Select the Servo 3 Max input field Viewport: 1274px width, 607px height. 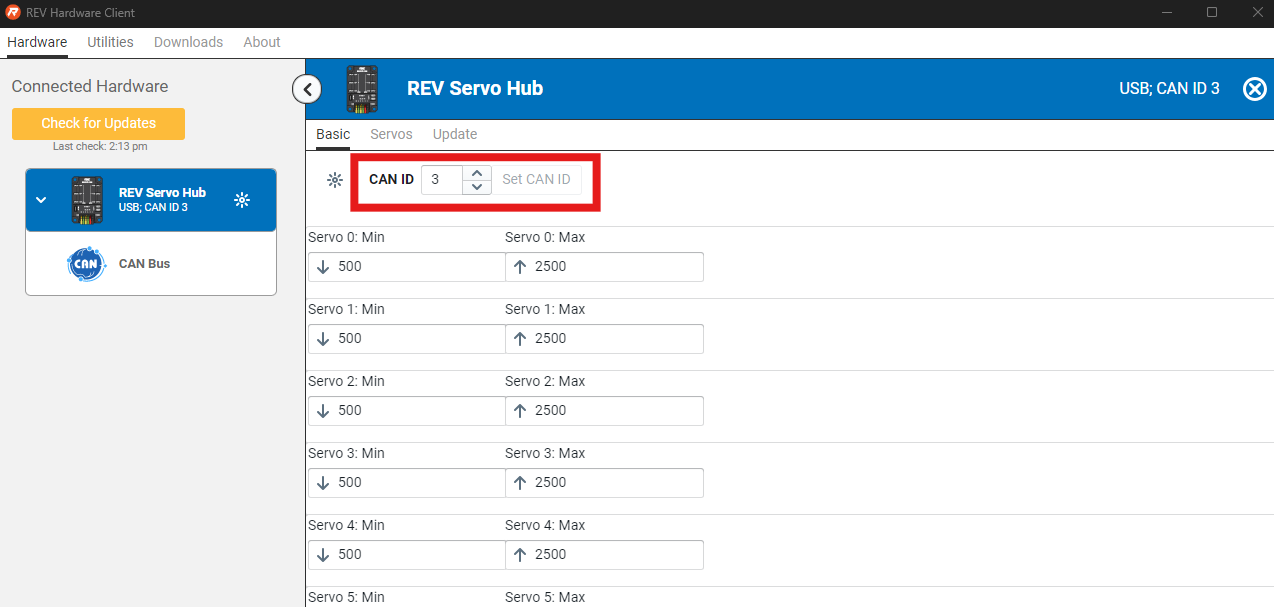click(x=612, y=483)
